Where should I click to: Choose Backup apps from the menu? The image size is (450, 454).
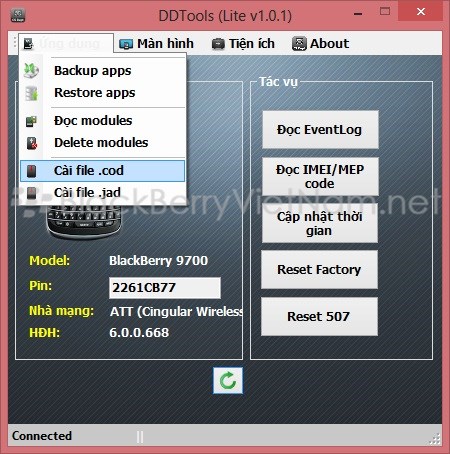click(x=102, y=71)
